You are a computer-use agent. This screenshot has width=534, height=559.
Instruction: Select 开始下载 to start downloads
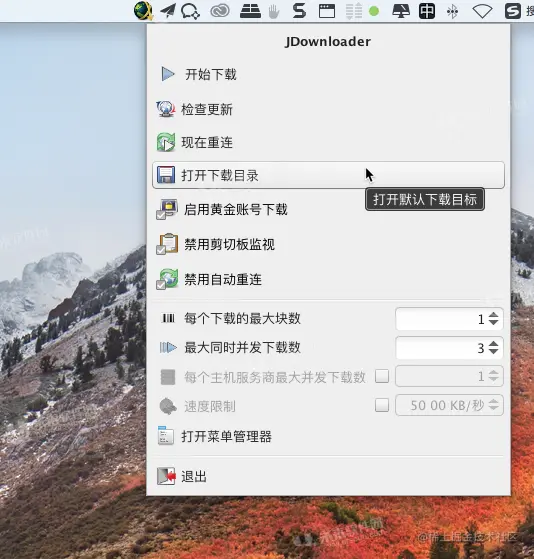click(328, 74)
